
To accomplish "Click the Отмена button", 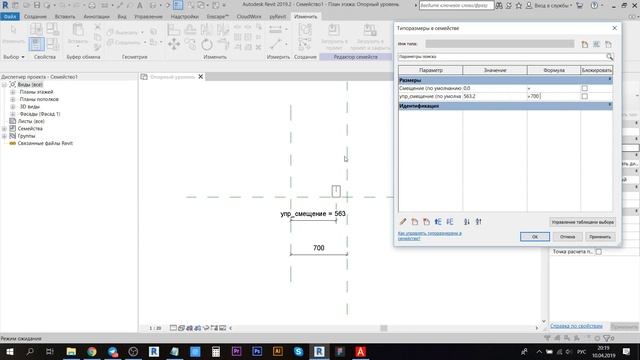I will coord(567,237).
